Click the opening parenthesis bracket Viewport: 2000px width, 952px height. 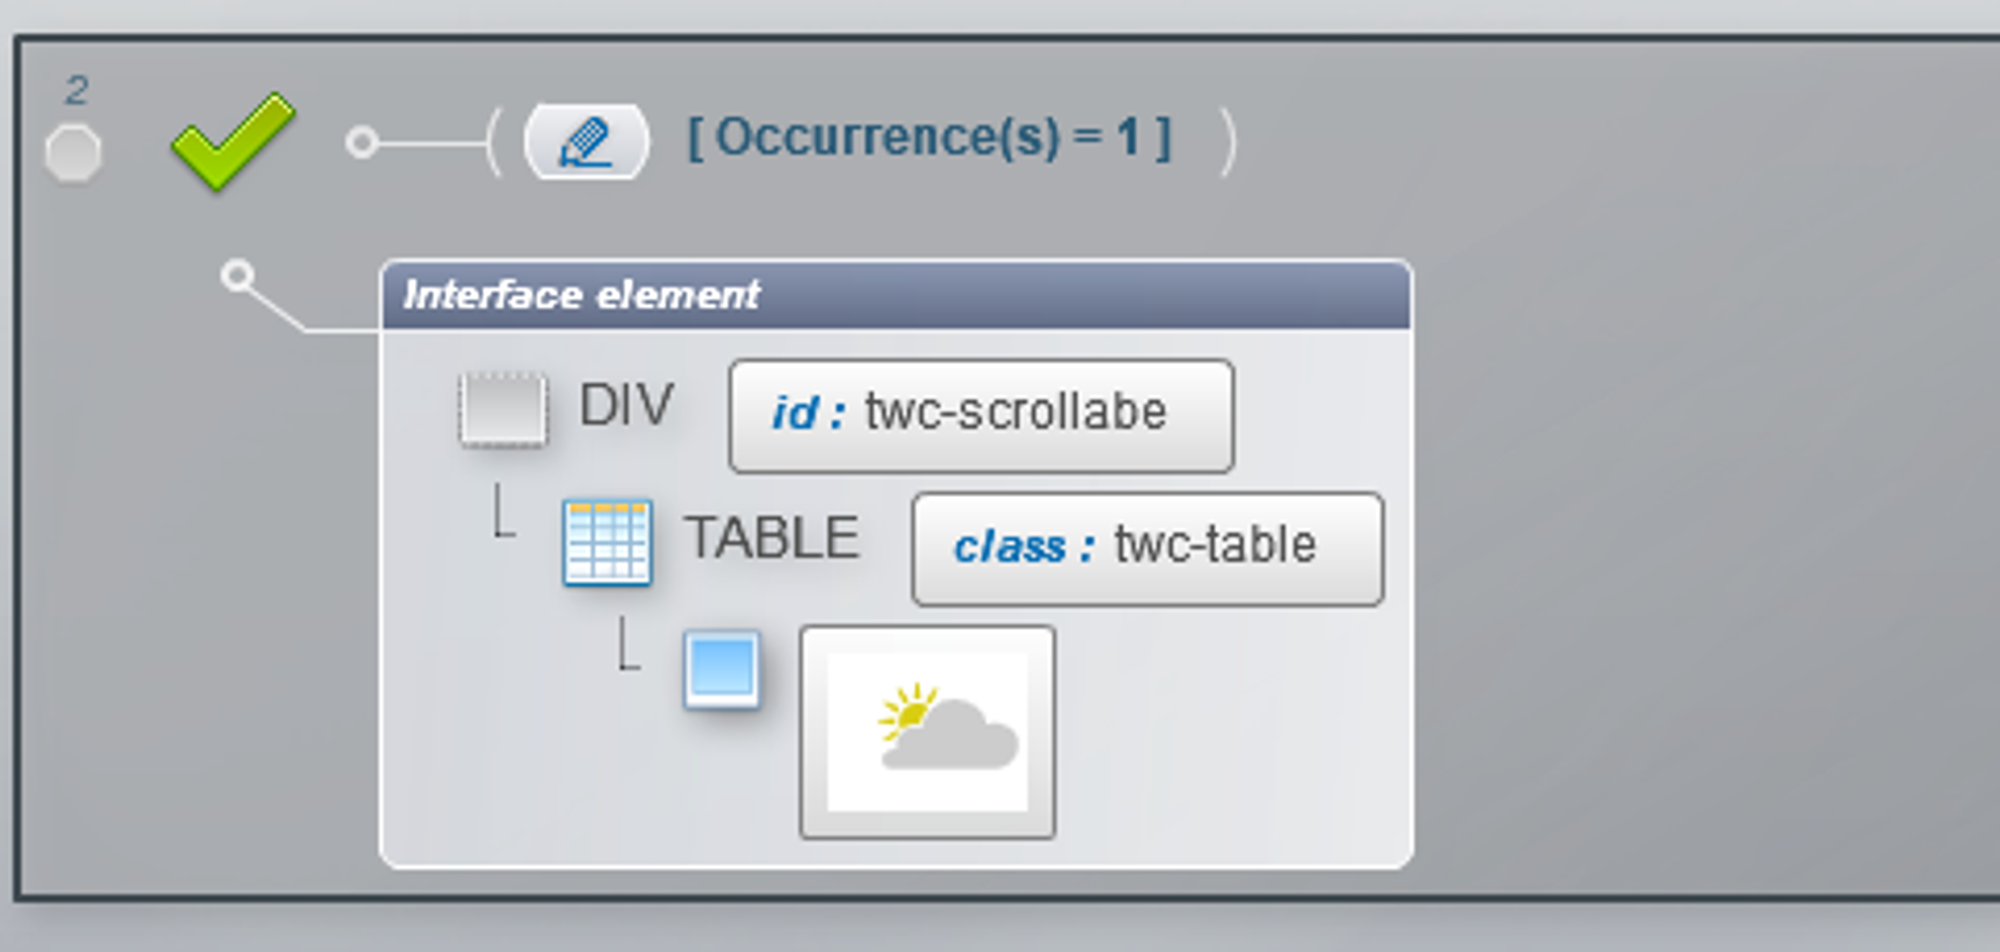[492, 142]
